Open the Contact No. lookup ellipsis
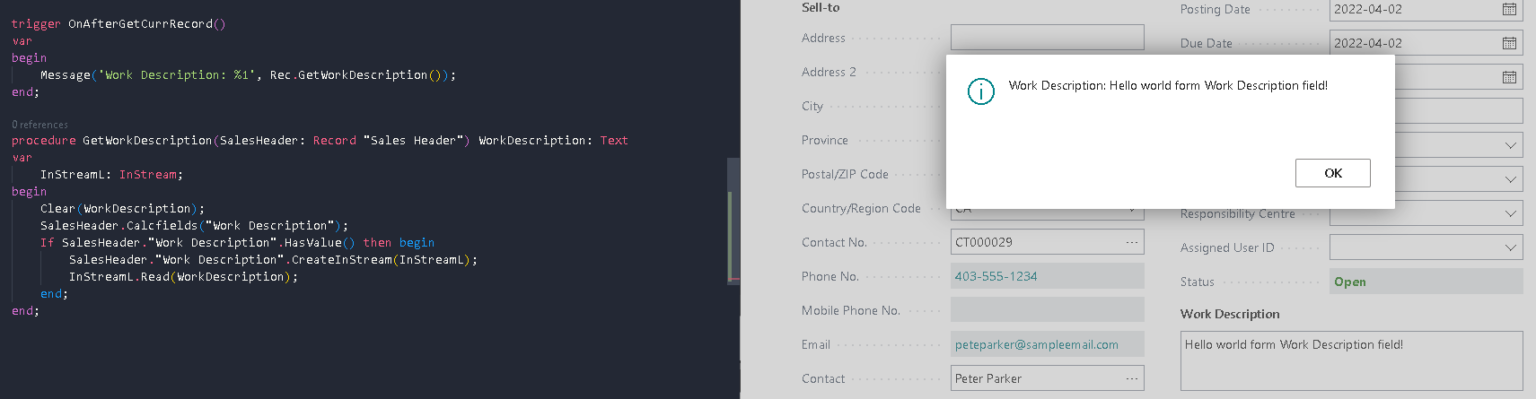Screen dimensions: 1536x399 coord(1131,242)
